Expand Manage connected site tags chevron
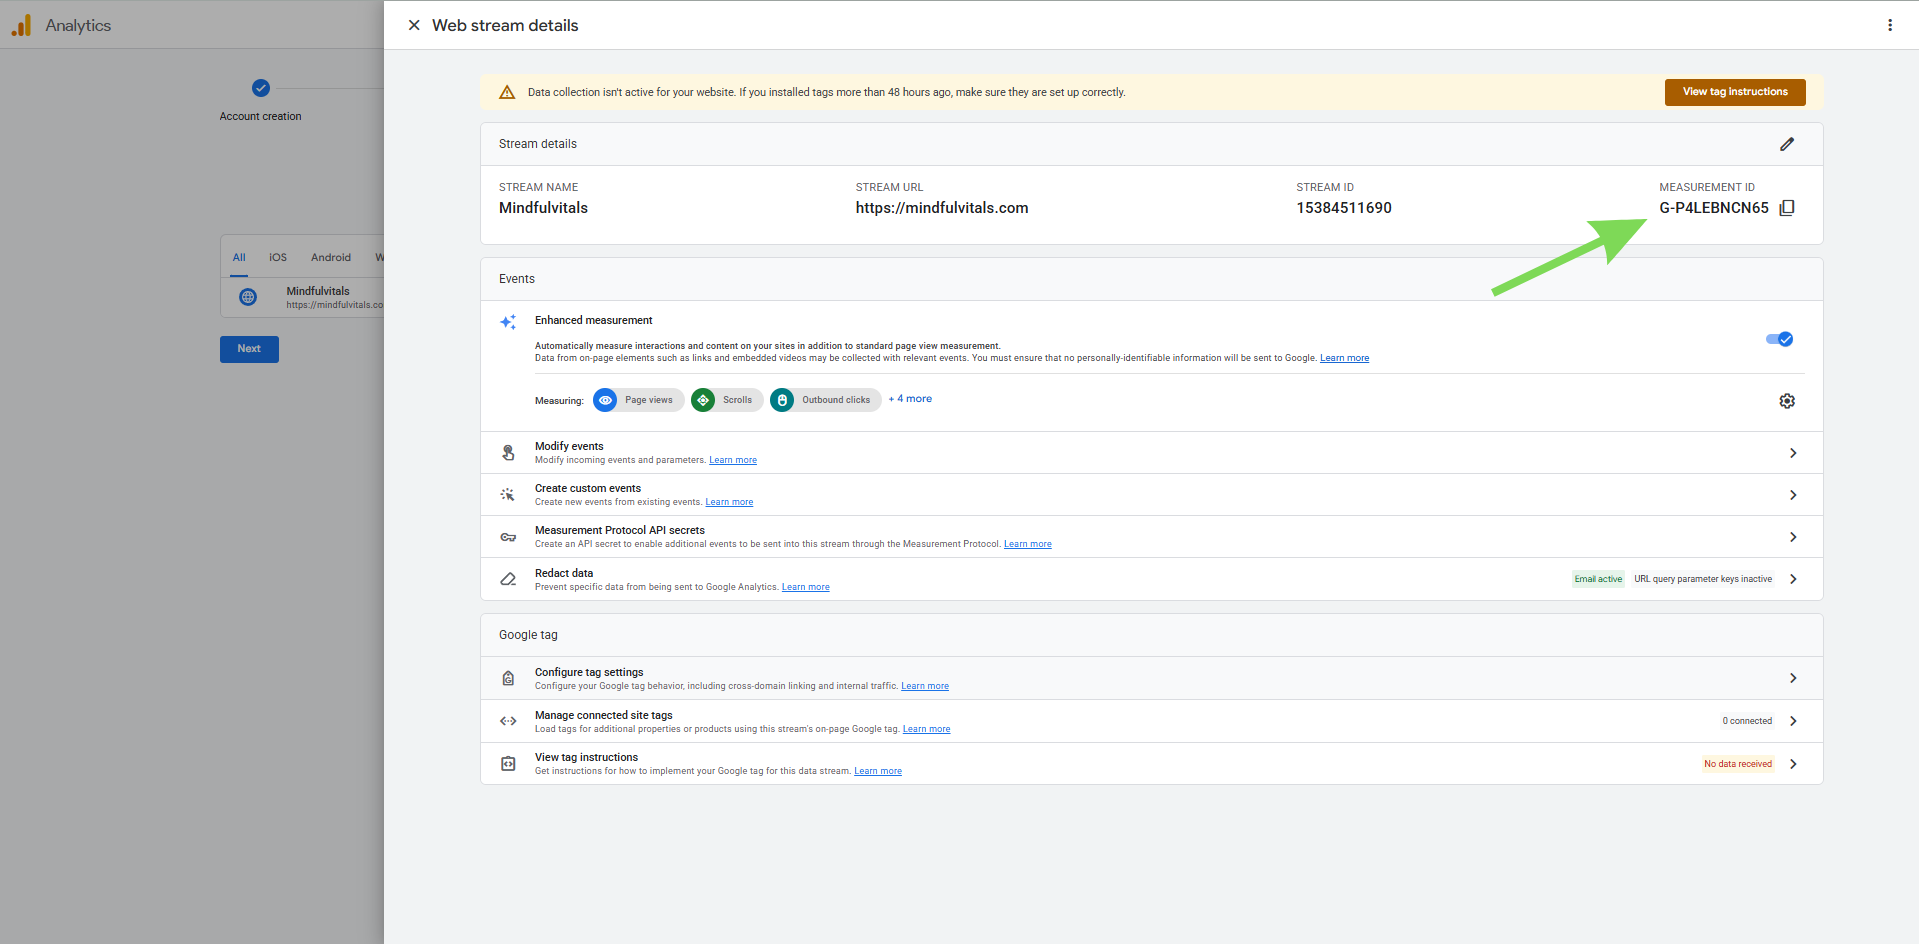Screen dimensions: 1919x944 coord(1793,721)
